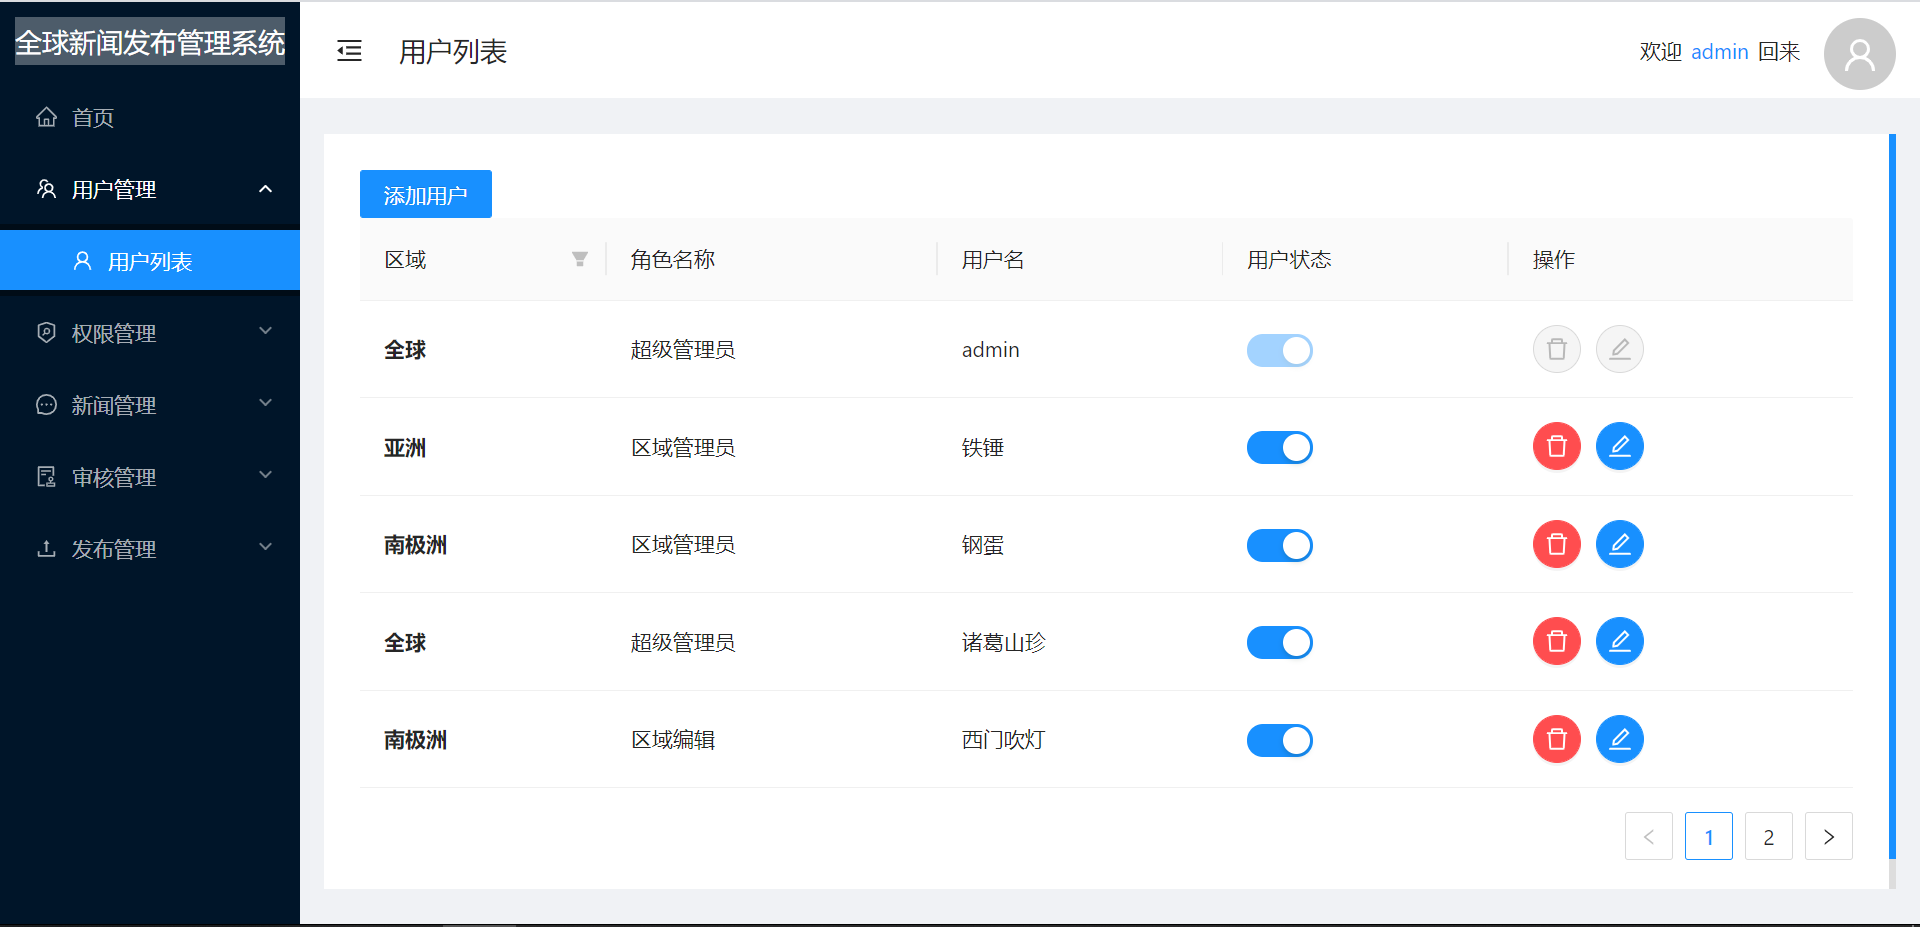This screenshot has height=927, width=1920.
Task: Delete the user 铁锤
Action: (1556, 446)
